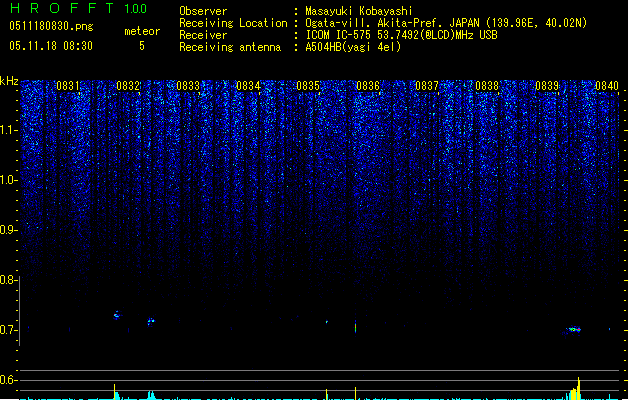Click the 0839 time marker
The image size is (629, 400).
click(547, 86)
